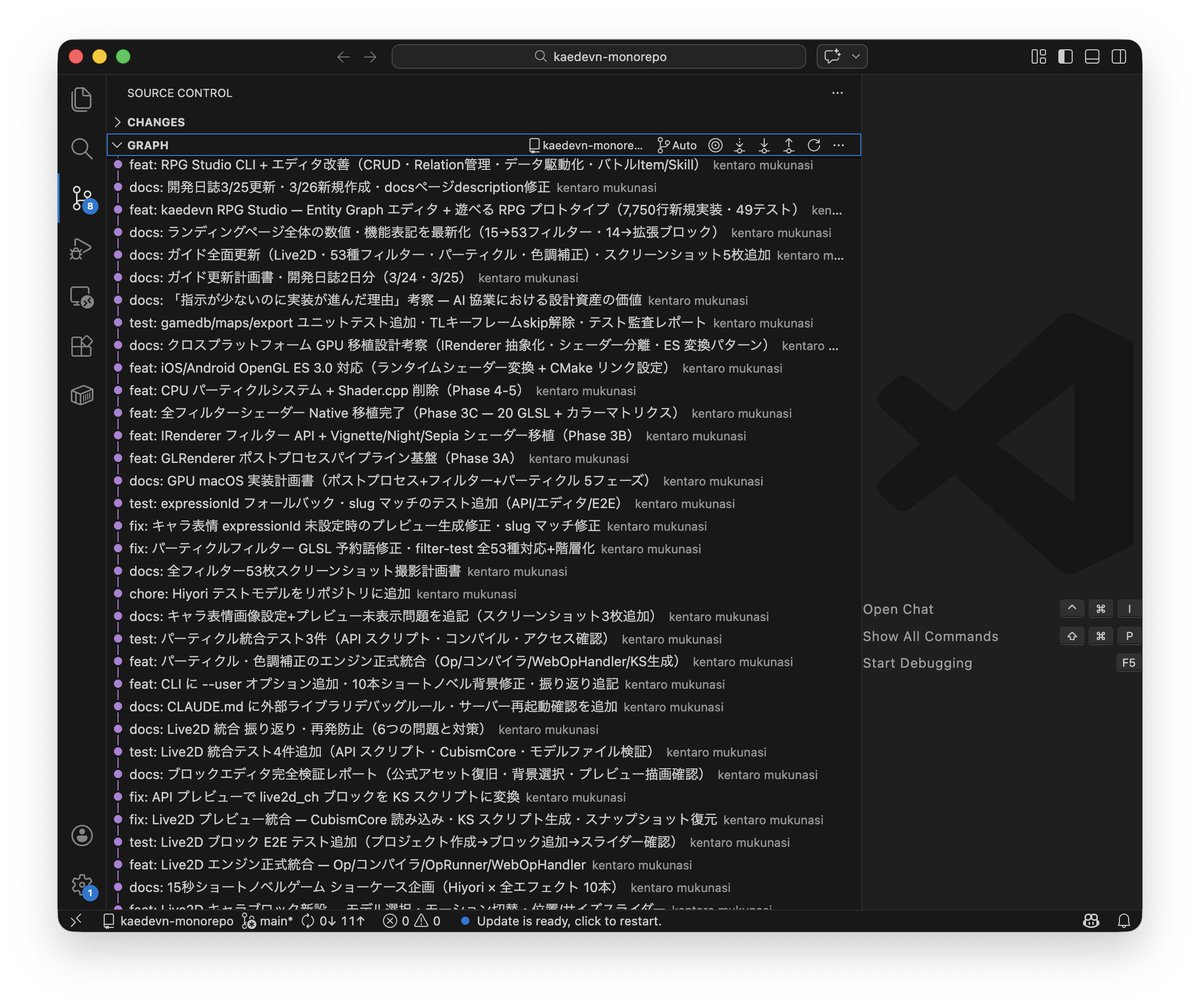
Task: Click the command center search field
Action: coord(599,57)
